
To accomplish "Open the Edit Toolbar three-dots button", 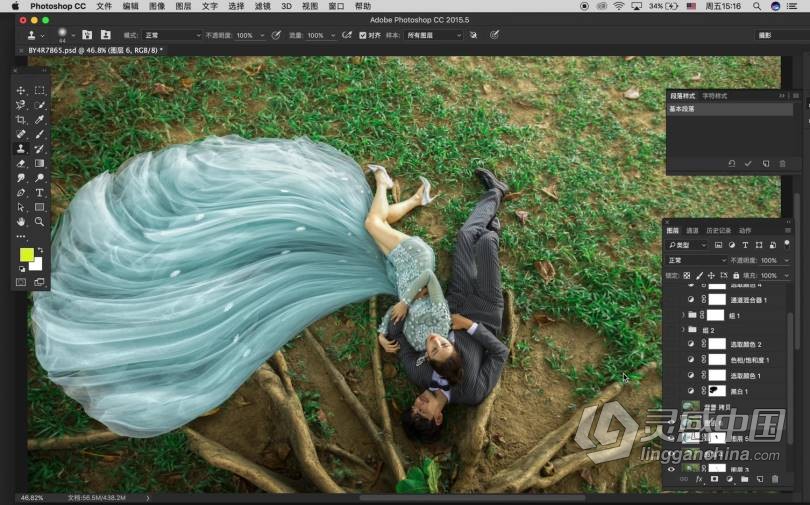I will [21, 236].
